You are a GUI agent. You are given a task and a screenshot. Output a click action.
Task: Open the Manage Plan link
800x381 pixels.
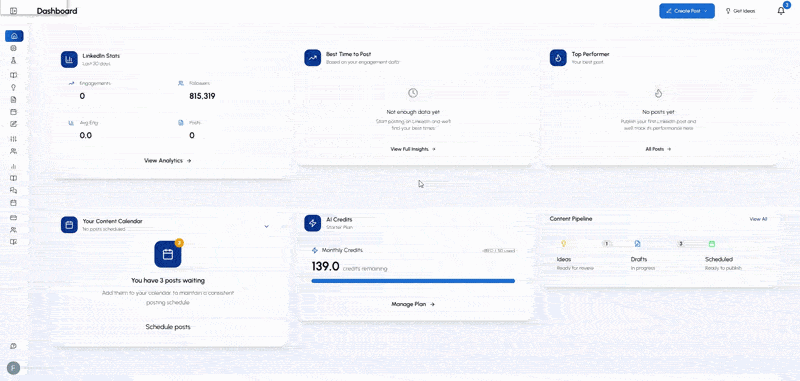pyautogui.click(x=413, y=304)
